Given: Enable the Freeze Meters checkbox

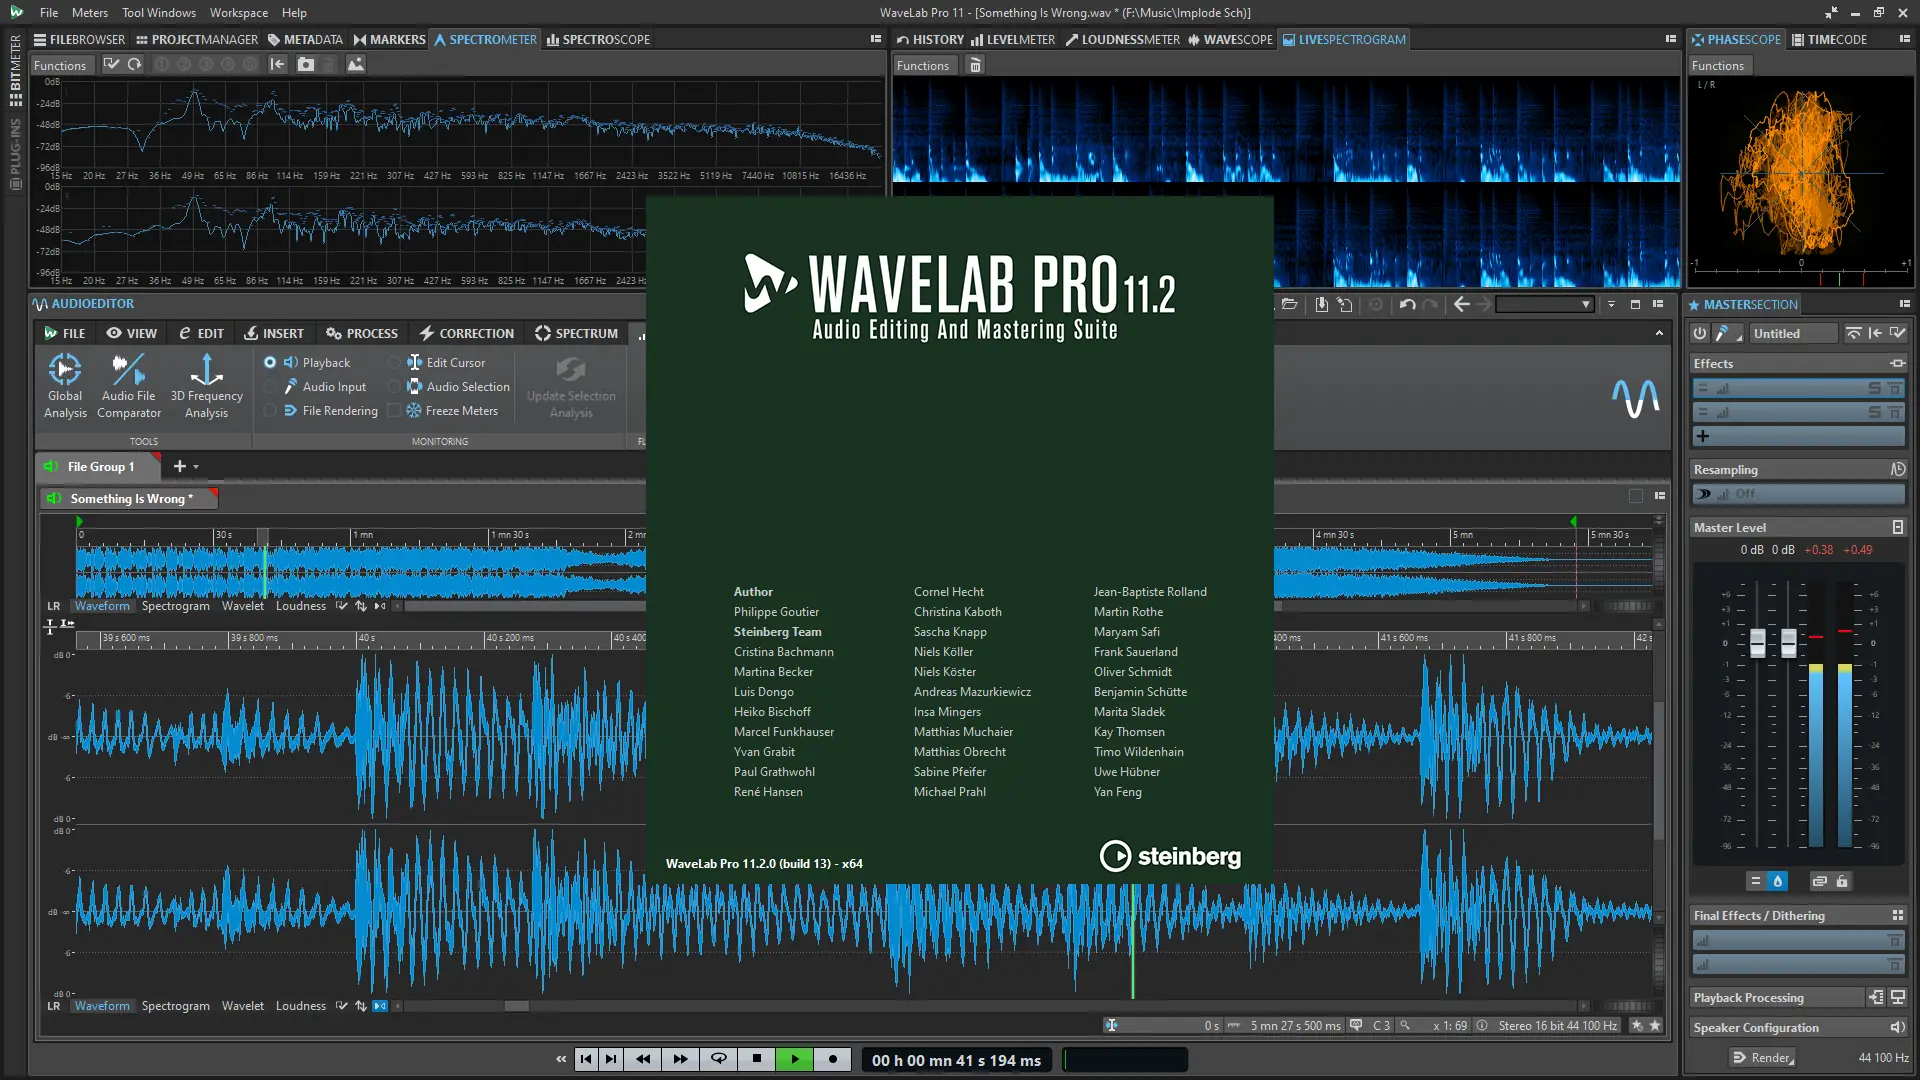Looking at the screenshot, I should coord(394,410).
